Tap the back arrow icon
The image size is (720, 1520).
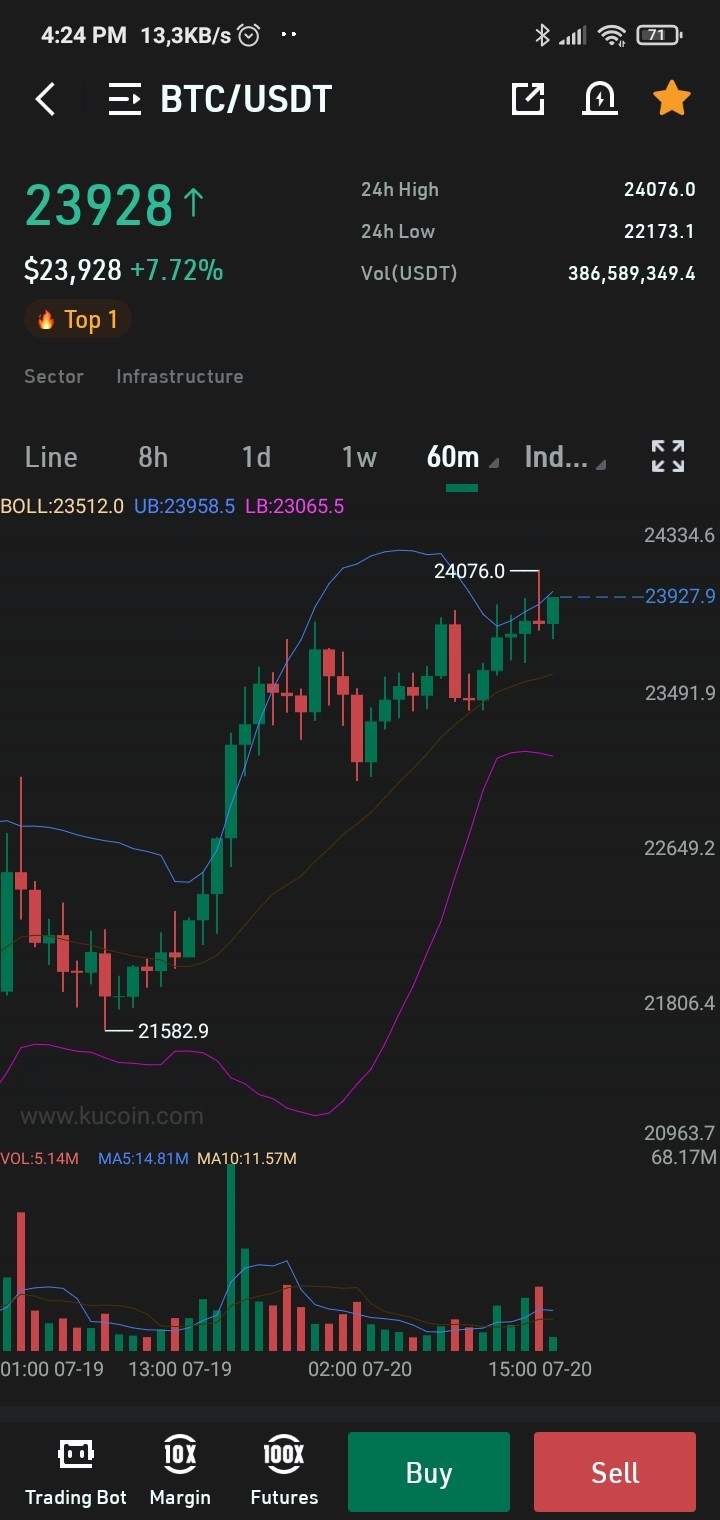point(45,99)
